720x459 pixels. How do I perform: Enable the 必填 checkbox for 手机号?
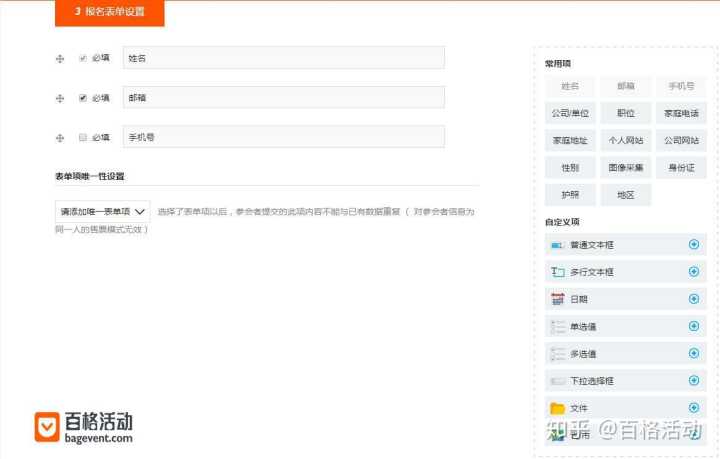click(83, 138)
